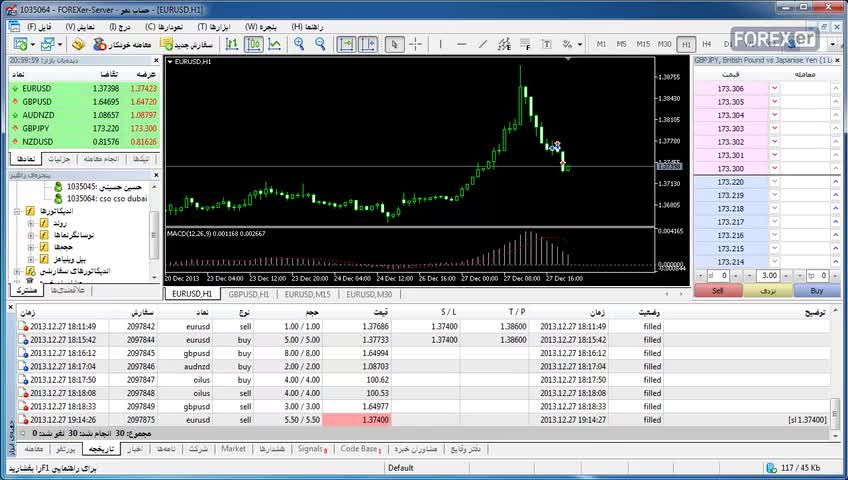848x480 pixels.
Task: Open dropdown arrow next to new chart icon
Action: click(33, 44)
